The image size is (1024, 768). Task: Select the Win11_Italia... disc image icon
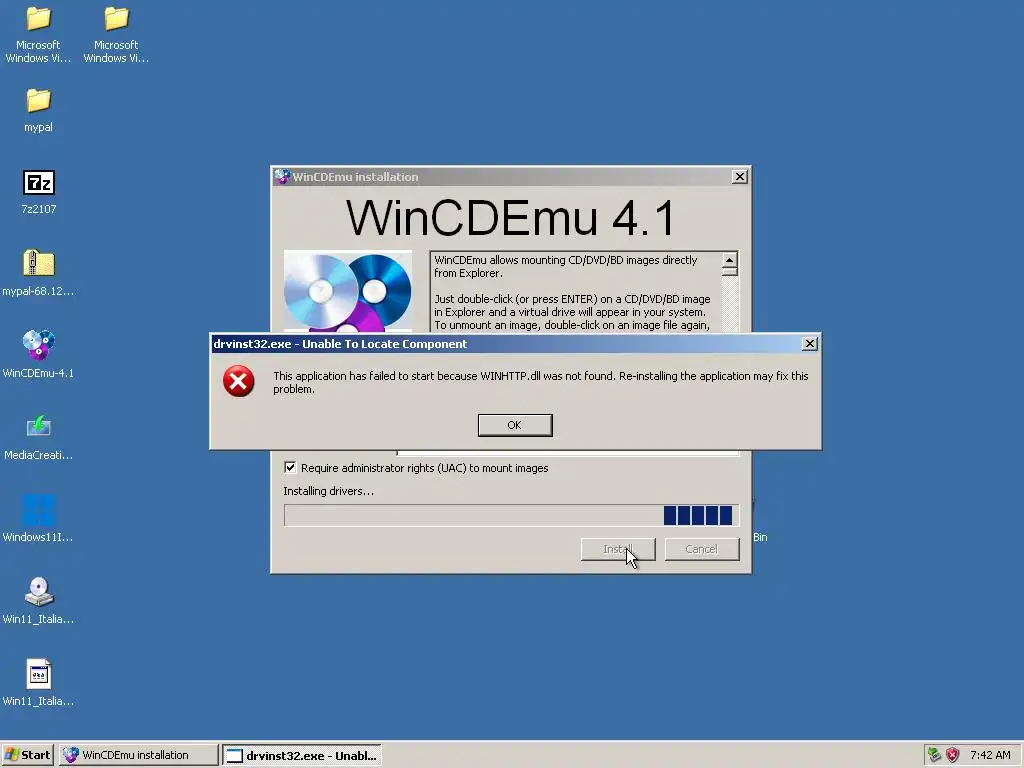coord(39,592)
